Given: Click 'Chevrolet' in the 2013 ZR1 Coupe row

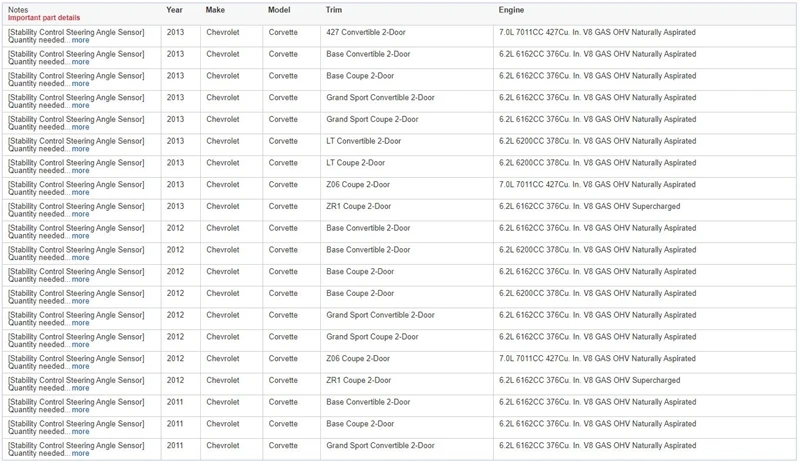Looking at the screenshot, I should tap(222, 207).
